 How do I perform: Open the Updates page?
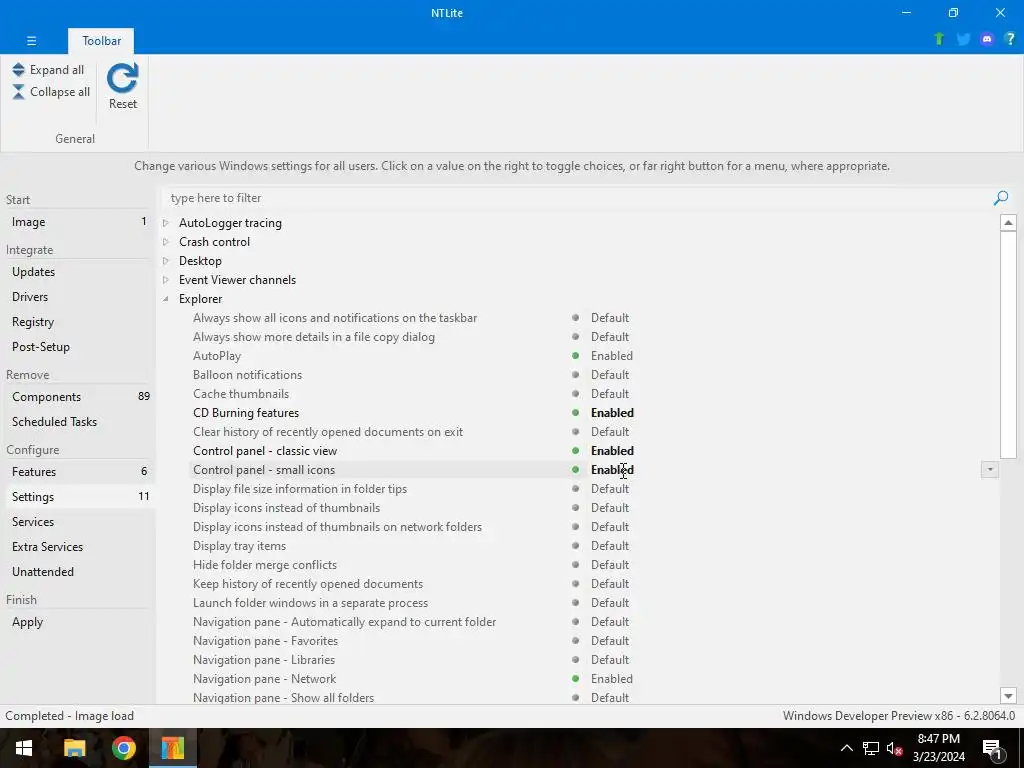[79, 272]
